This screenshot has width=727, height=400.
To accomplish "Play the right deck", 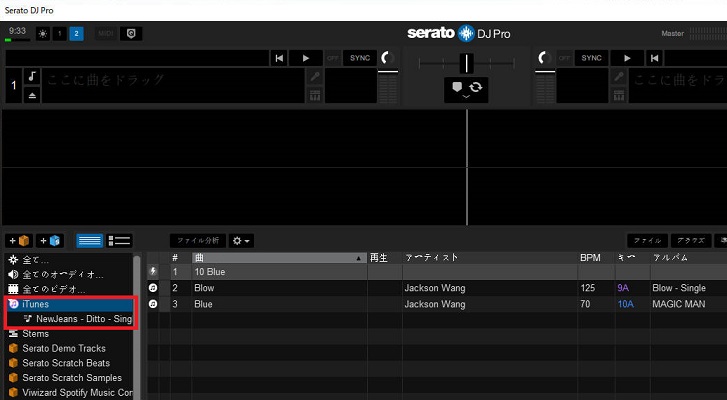I will coord(627,58).
